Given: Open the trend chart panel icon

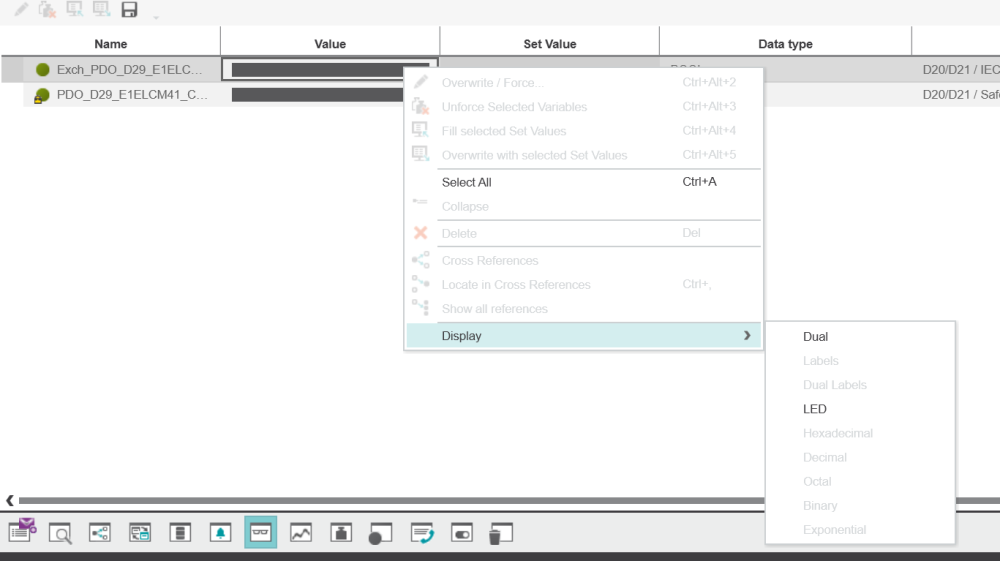Looking at the screenshot, I should [301, 533].
